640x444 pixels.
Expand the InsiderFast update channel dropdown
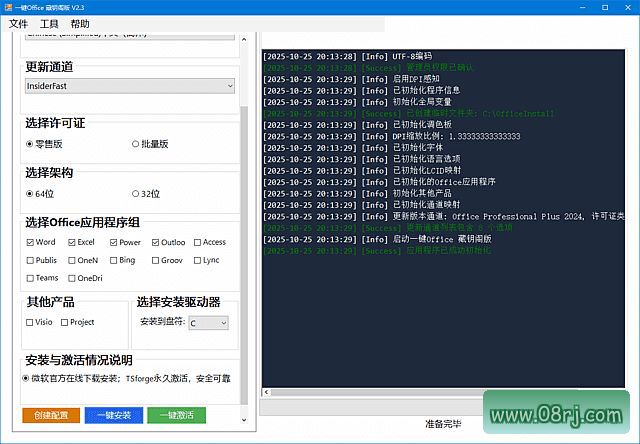pos(129,87)
